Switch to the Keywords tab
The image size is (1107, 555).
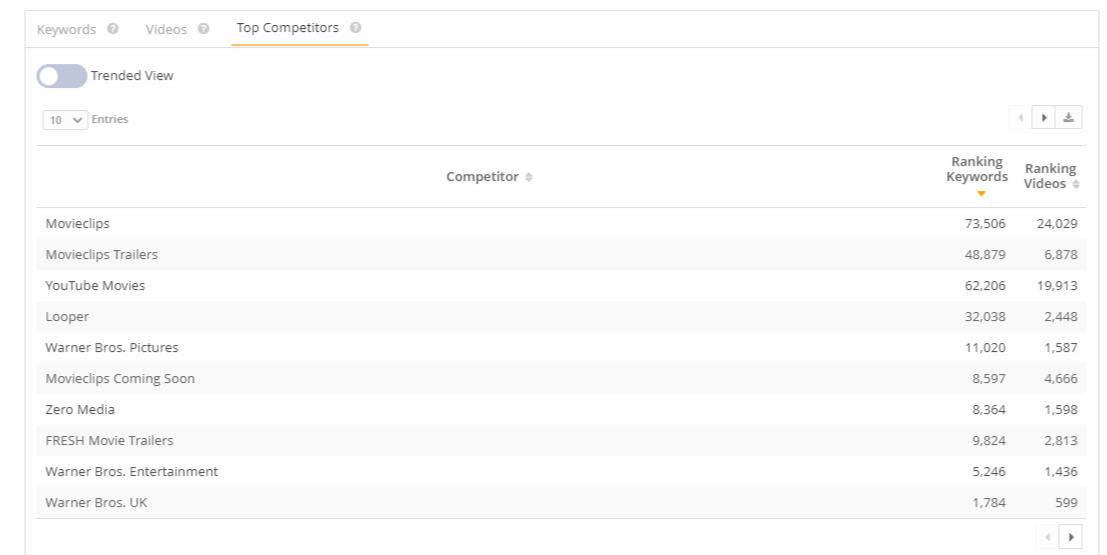click(67, 29)
